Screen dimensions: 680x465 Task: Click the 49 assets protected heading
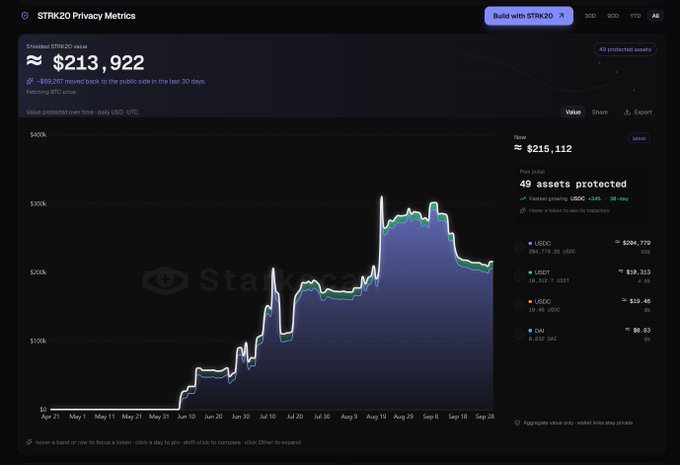[x=573, y=184]
